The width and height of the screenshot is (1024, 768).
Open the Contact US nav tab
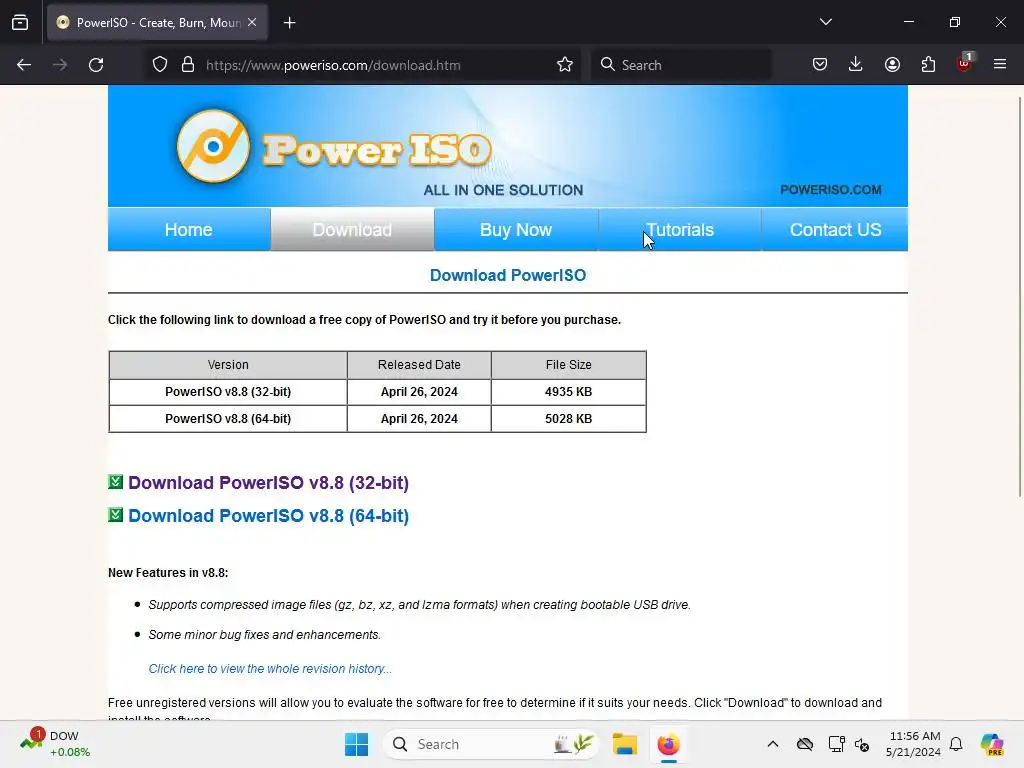tap(835, 229)
